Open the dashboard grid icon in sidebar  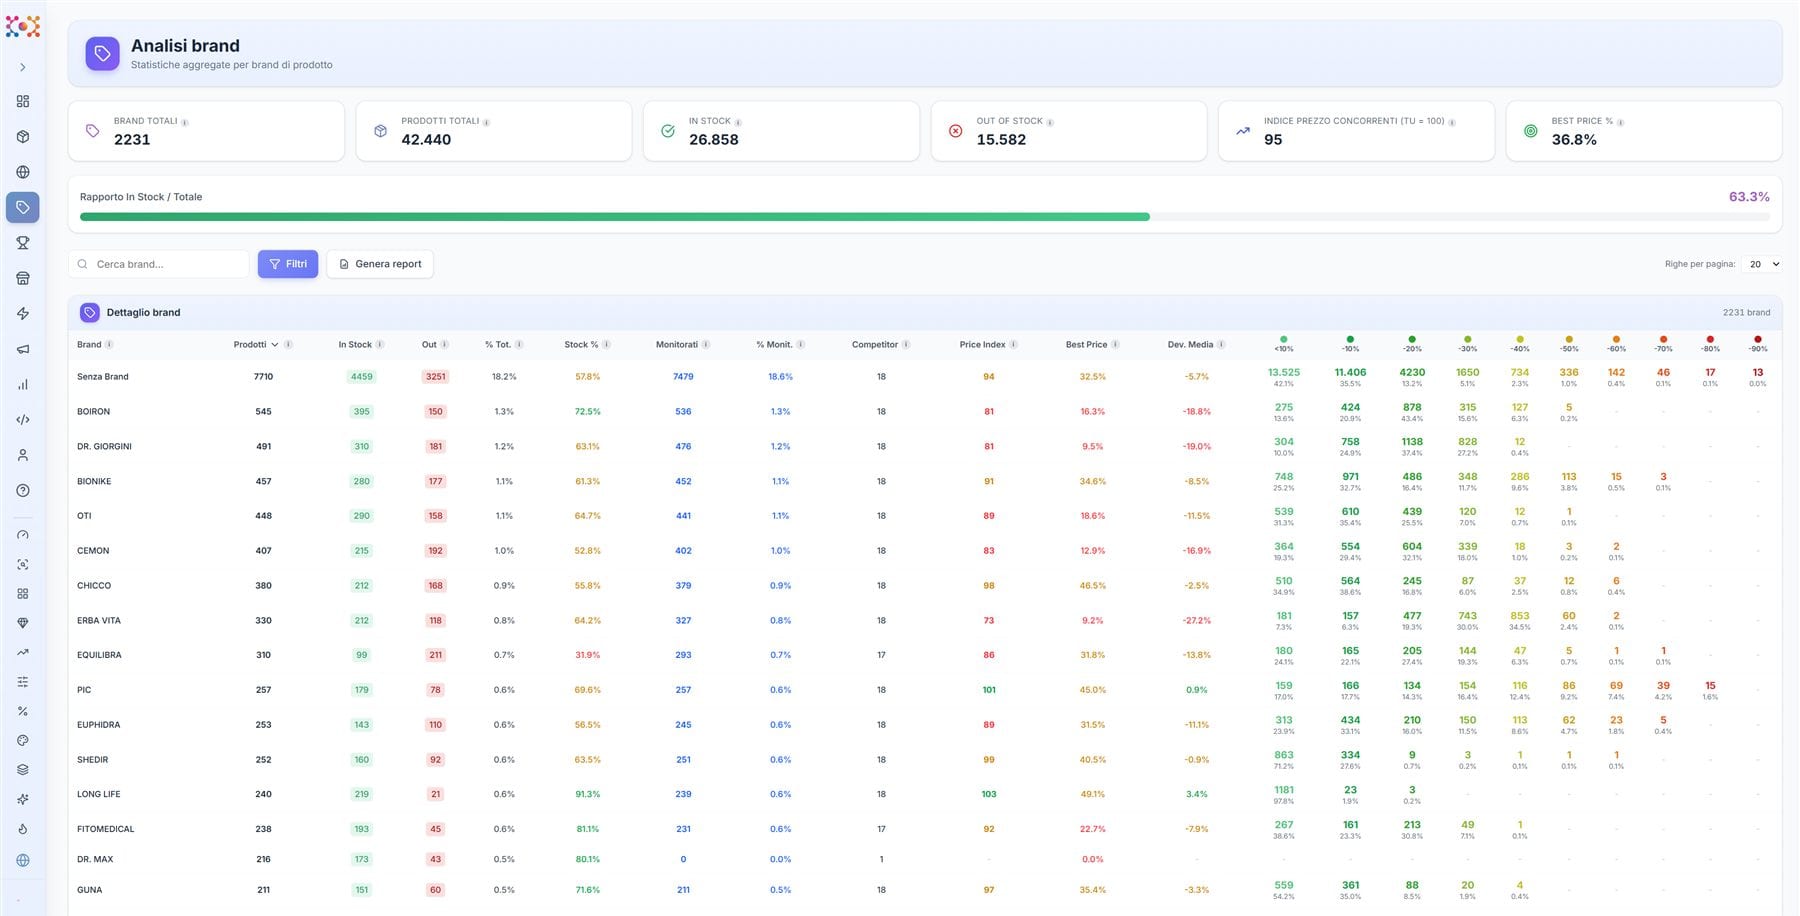[22, 101]
